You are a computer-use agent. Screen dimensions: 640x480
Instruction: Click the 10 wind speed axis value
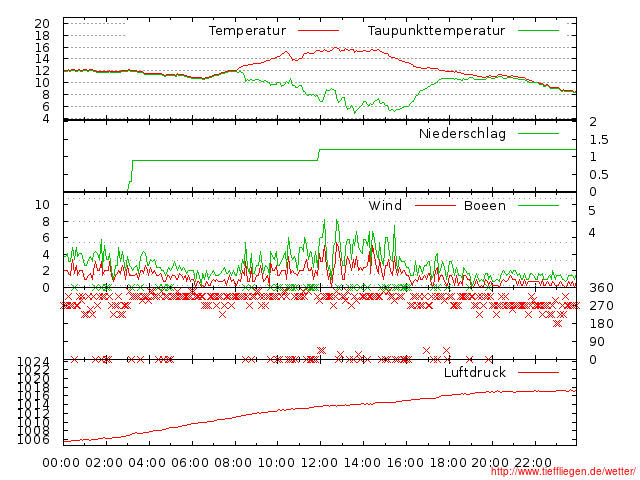[x=42, y=204]
